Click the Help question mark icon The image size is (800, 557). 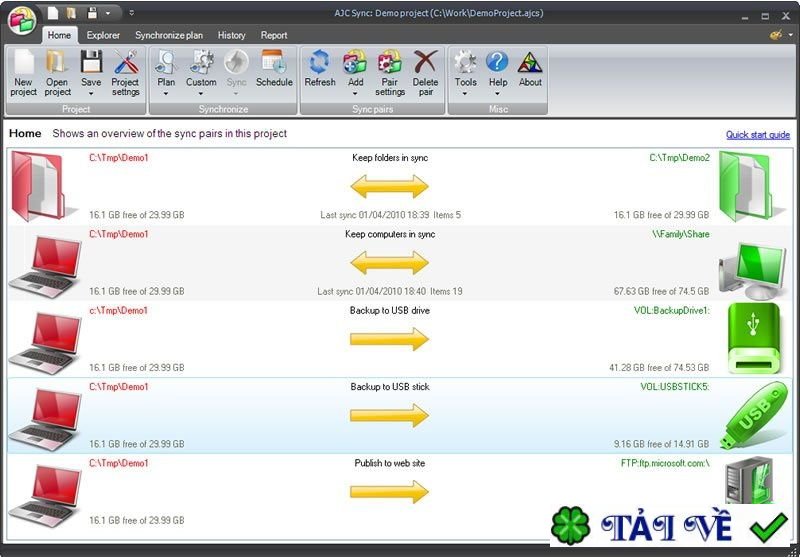point(497,62)
